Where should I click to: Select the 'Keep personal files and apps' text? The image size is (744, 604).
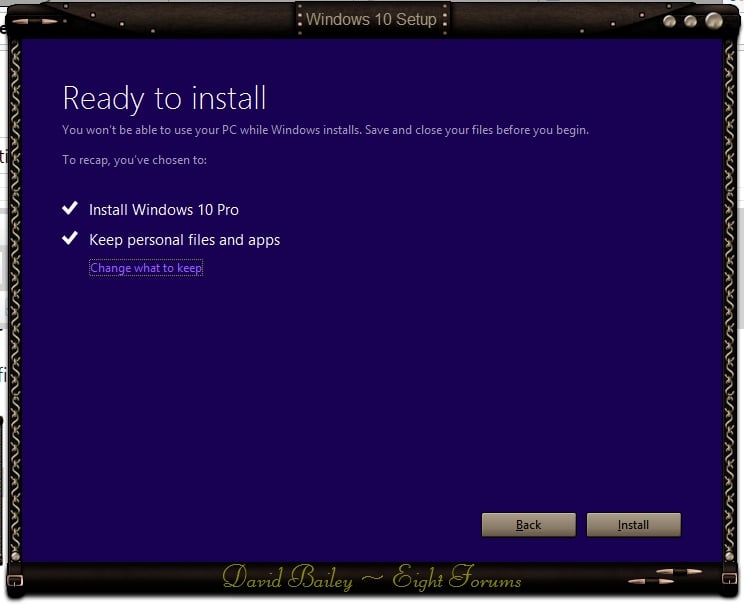[x=185, y=240]
